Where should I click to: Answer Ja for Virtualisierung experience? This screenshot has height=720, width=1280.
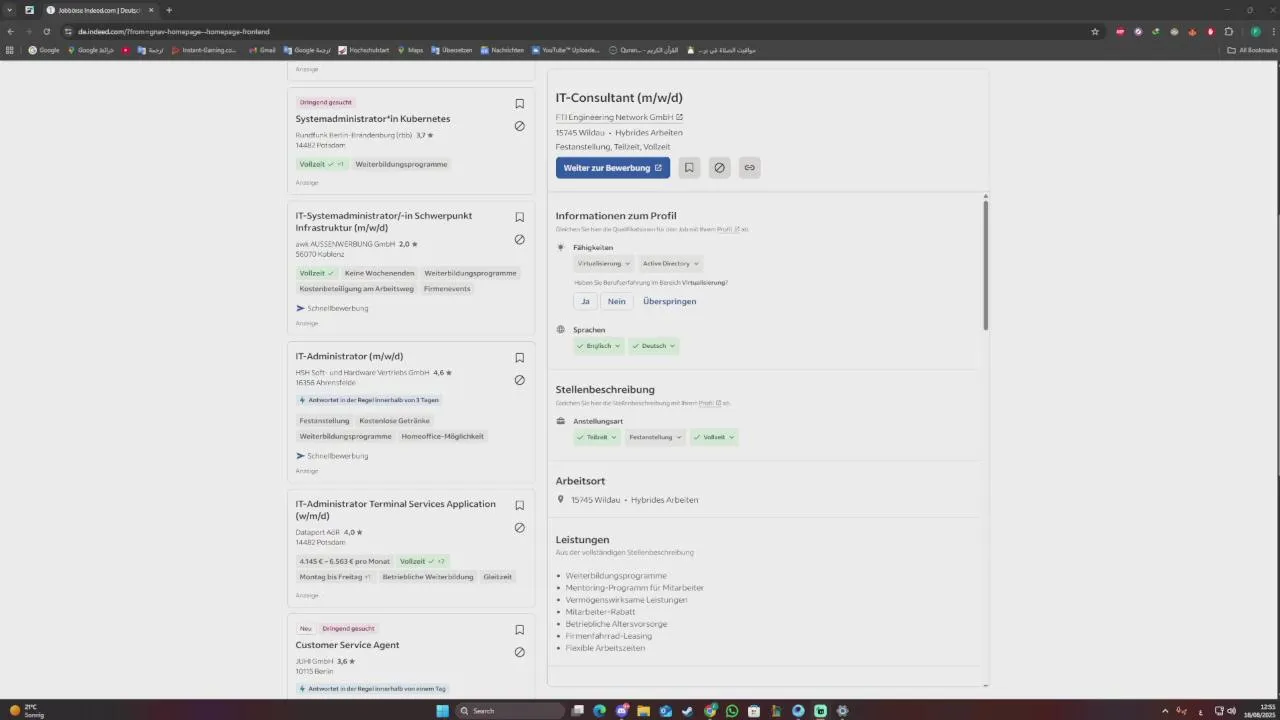click(586, 301)
